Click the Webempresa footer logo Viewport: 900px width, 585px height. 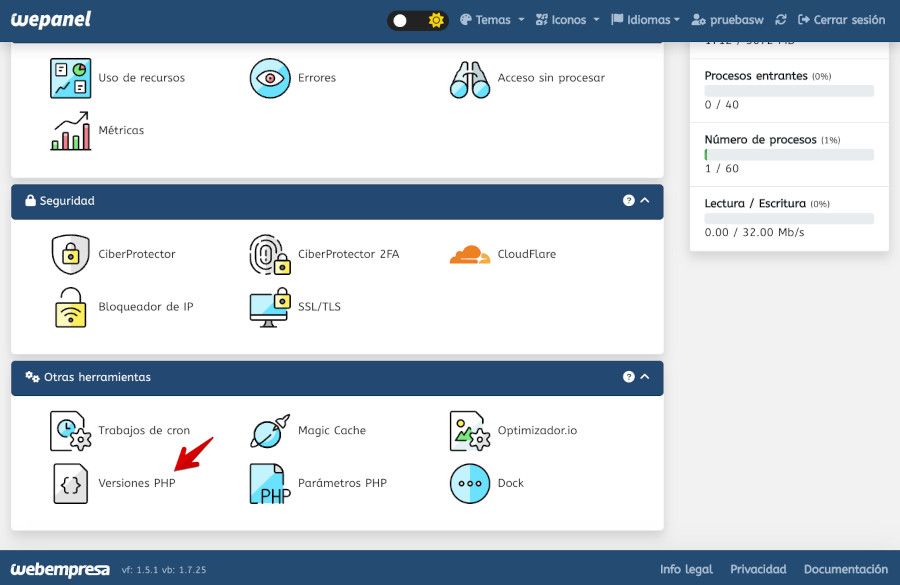[60, 569]
